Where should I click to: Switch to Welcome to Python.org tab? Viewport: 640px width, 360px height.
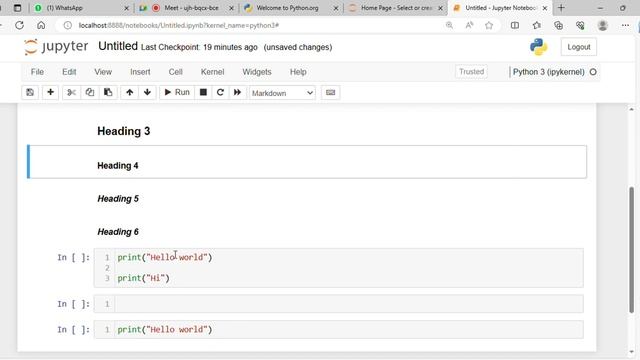click(x=291, y=8)
